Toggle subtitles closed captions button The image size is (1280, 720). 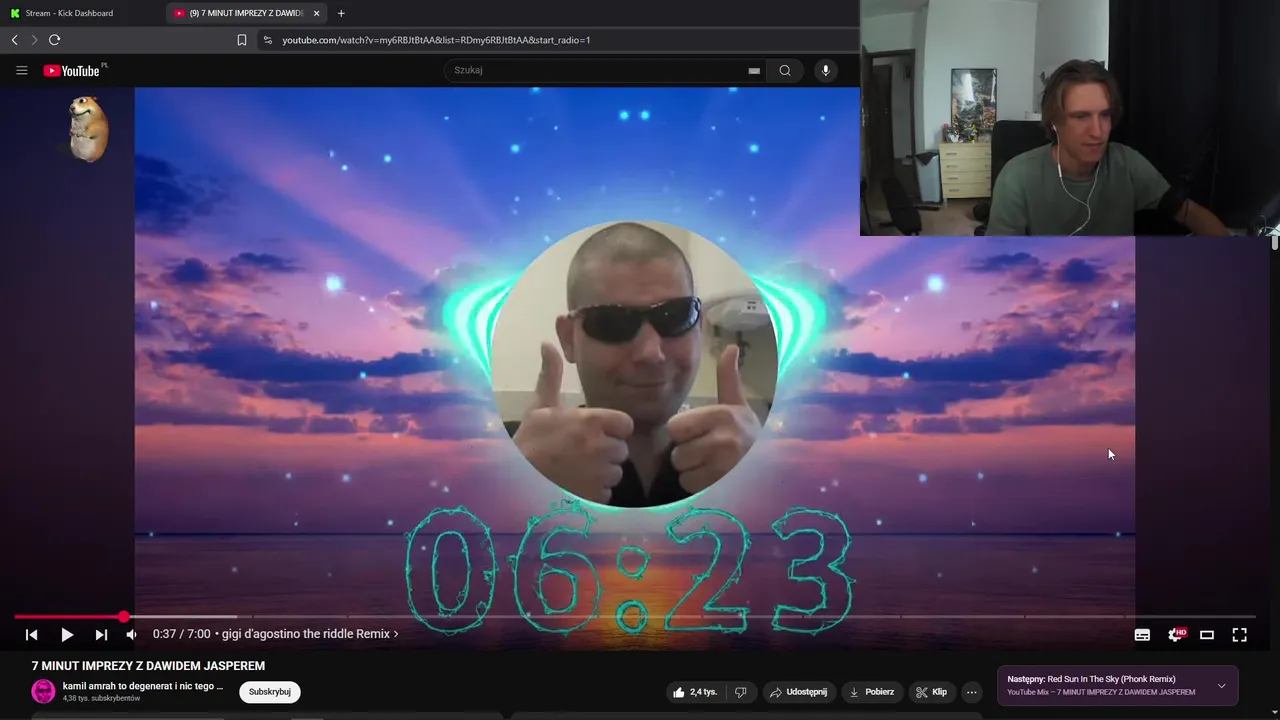pos(1142,635)
